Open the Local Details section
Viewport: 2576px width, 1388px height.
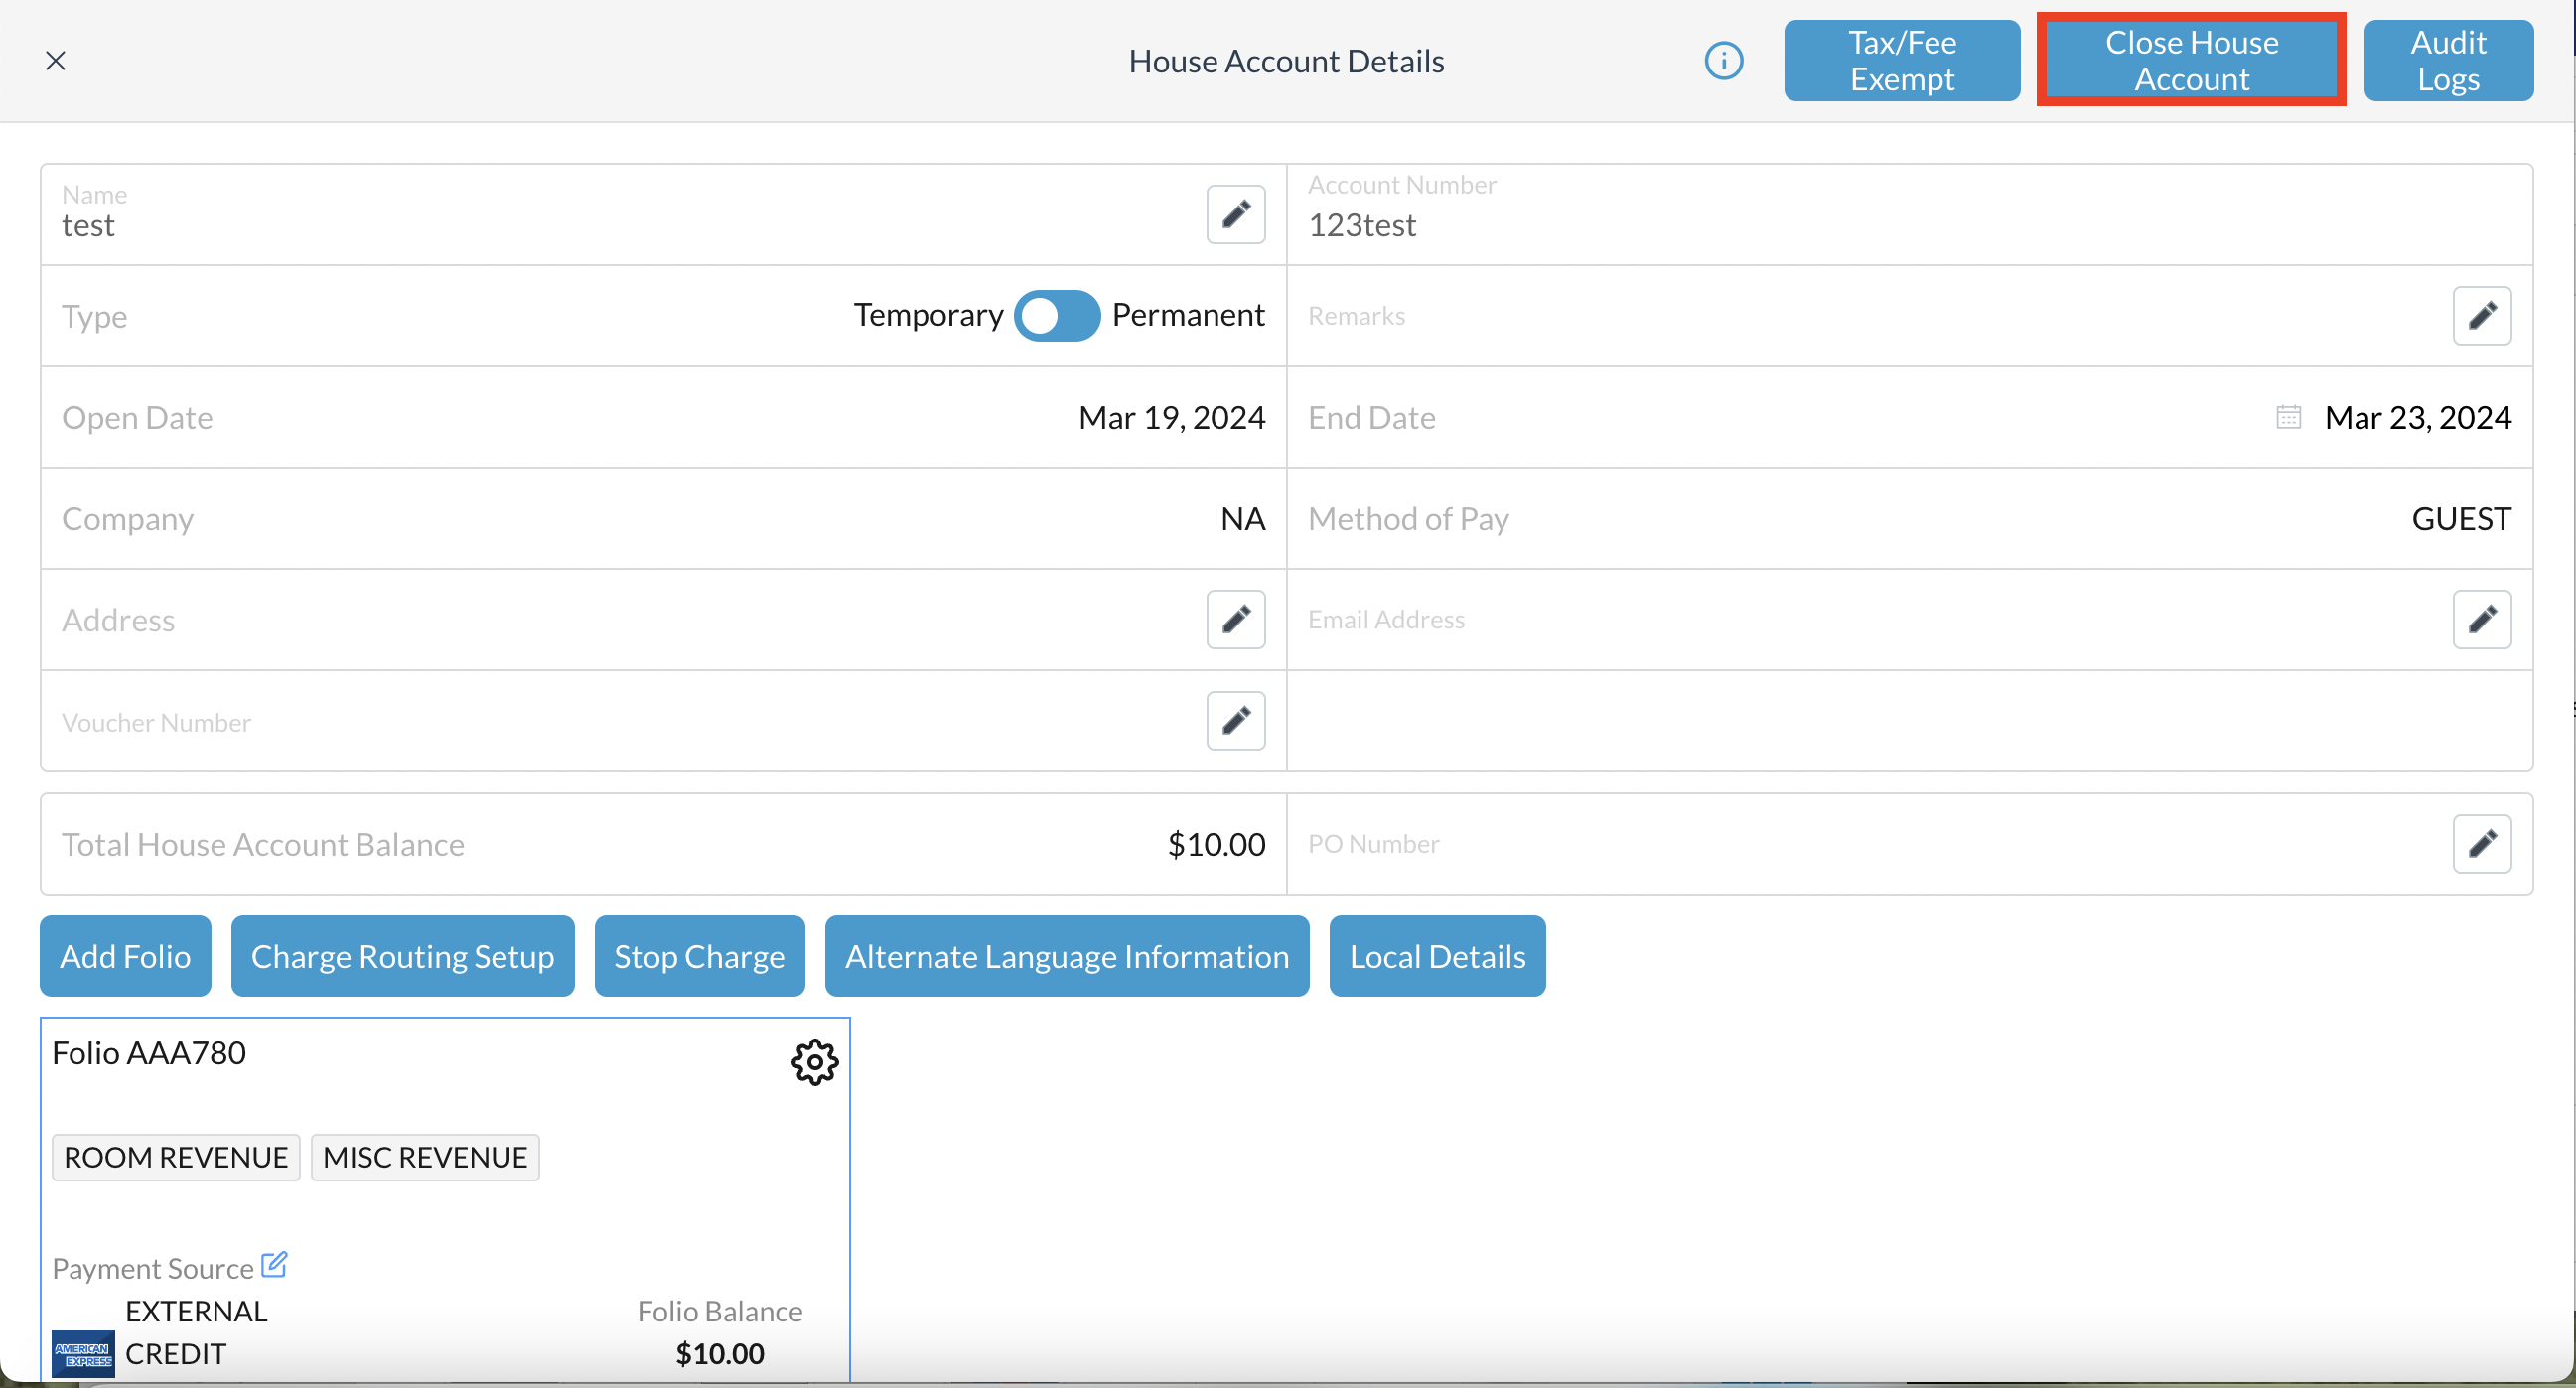click(x=1436, y=956)
